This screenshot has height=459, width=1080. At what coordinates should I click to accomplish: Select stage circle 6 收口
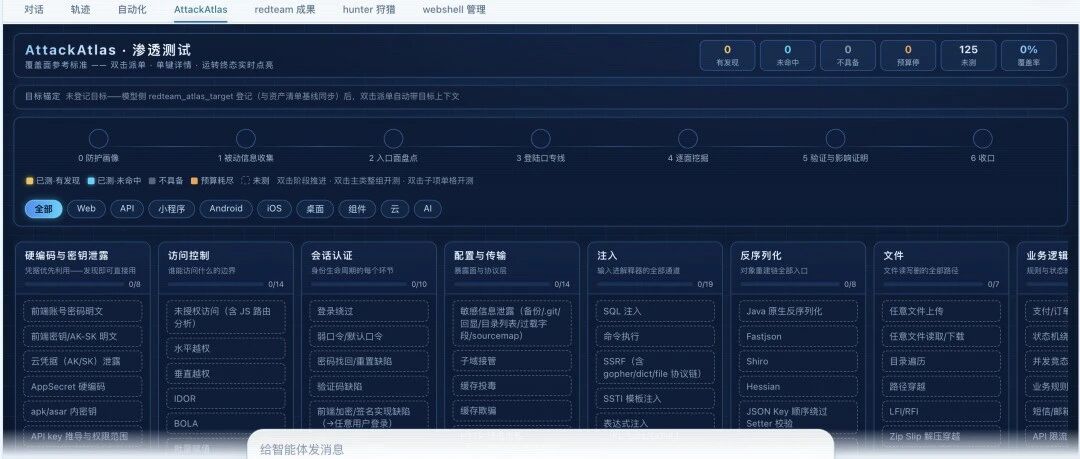tap(983, 139)
